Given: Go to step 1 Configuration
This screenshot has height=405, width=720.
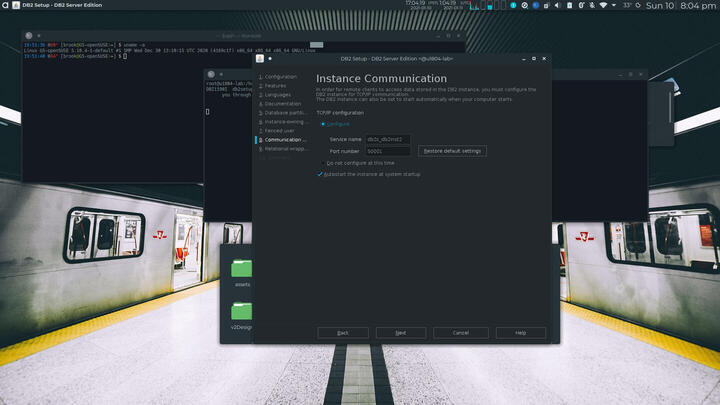Looking at the screenshot, I should [278, 77].
